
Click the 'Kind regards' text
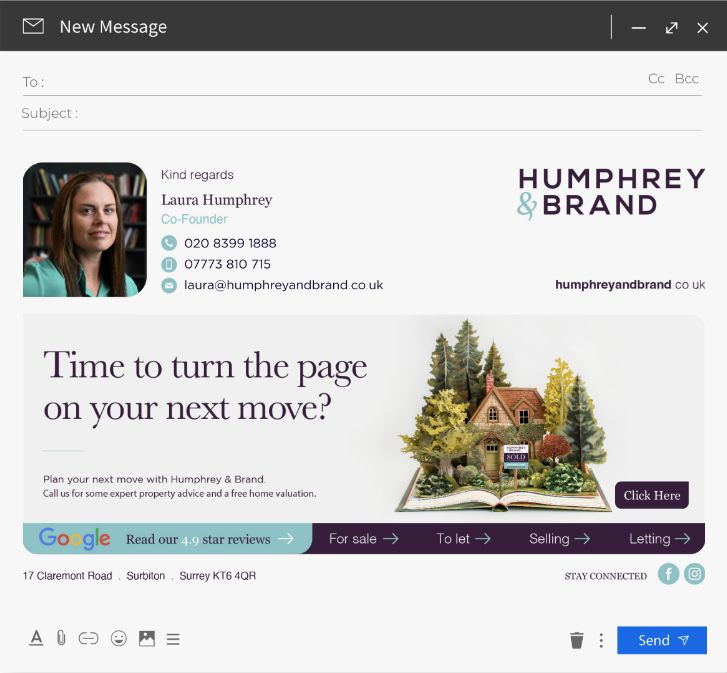click(x=197, y=175)
